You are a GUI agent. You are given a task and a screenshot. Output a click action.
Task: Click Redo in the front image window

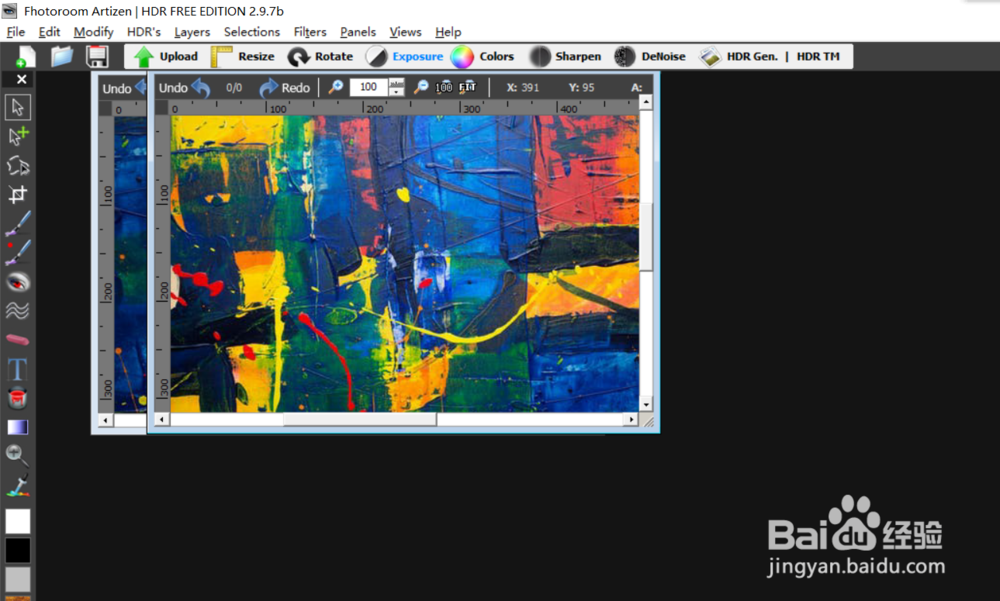[x=284, y=87]
